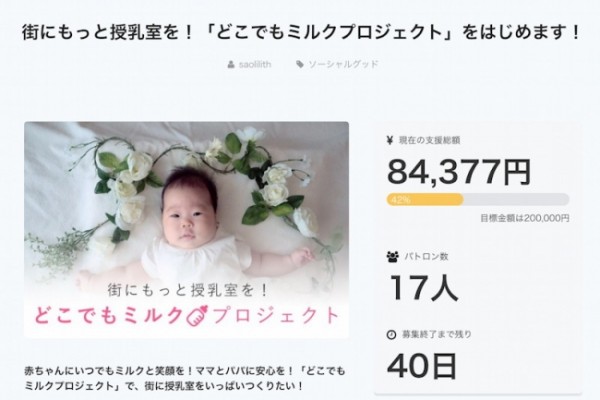The height and width of the screenshot is (400, 600).
Task: Click the tag icon beside ソーシャルグッド
Action: (300, 64)
